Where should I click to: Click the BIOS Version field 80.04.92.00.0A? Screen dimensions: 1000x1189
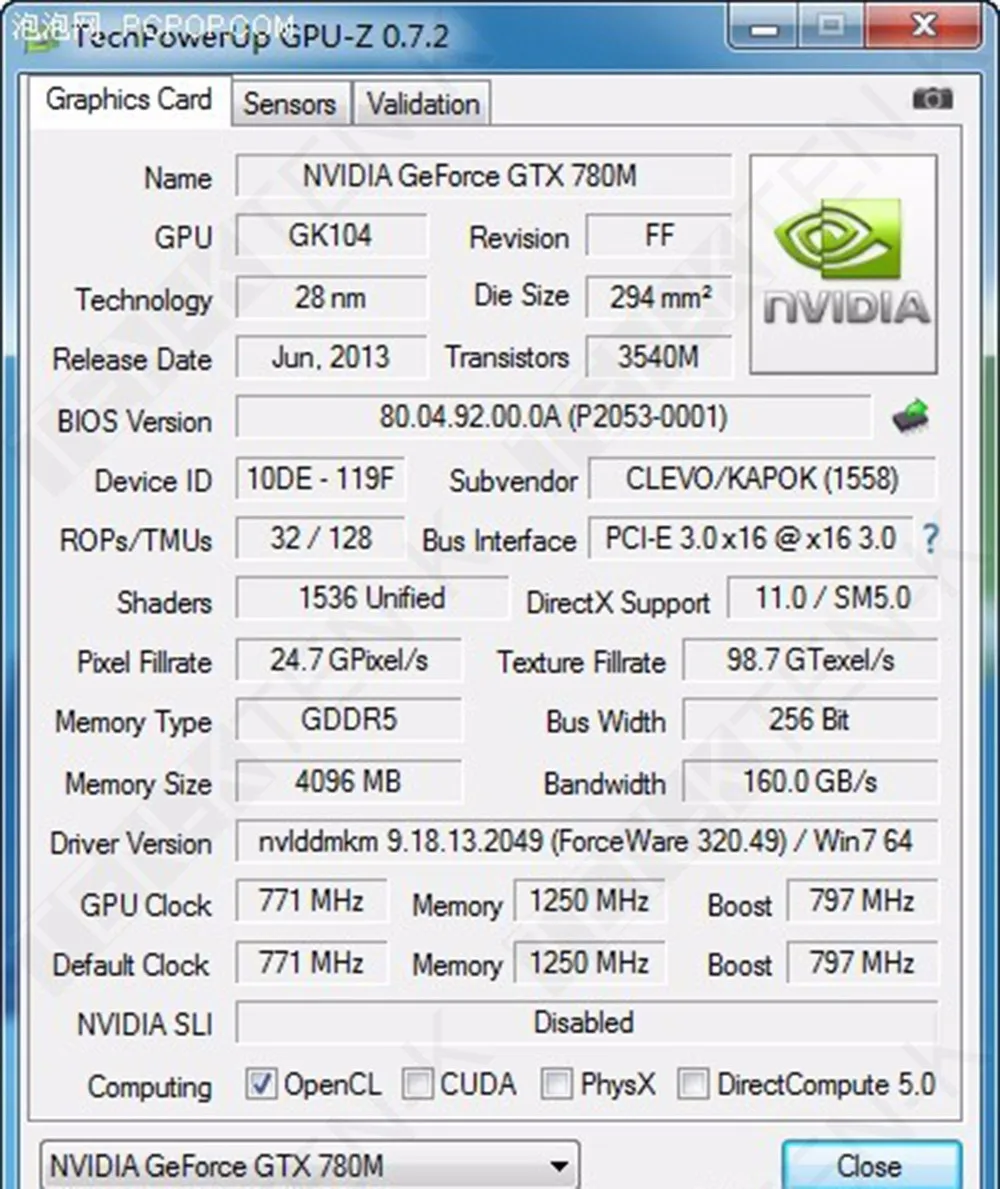(x=553, y=417)
